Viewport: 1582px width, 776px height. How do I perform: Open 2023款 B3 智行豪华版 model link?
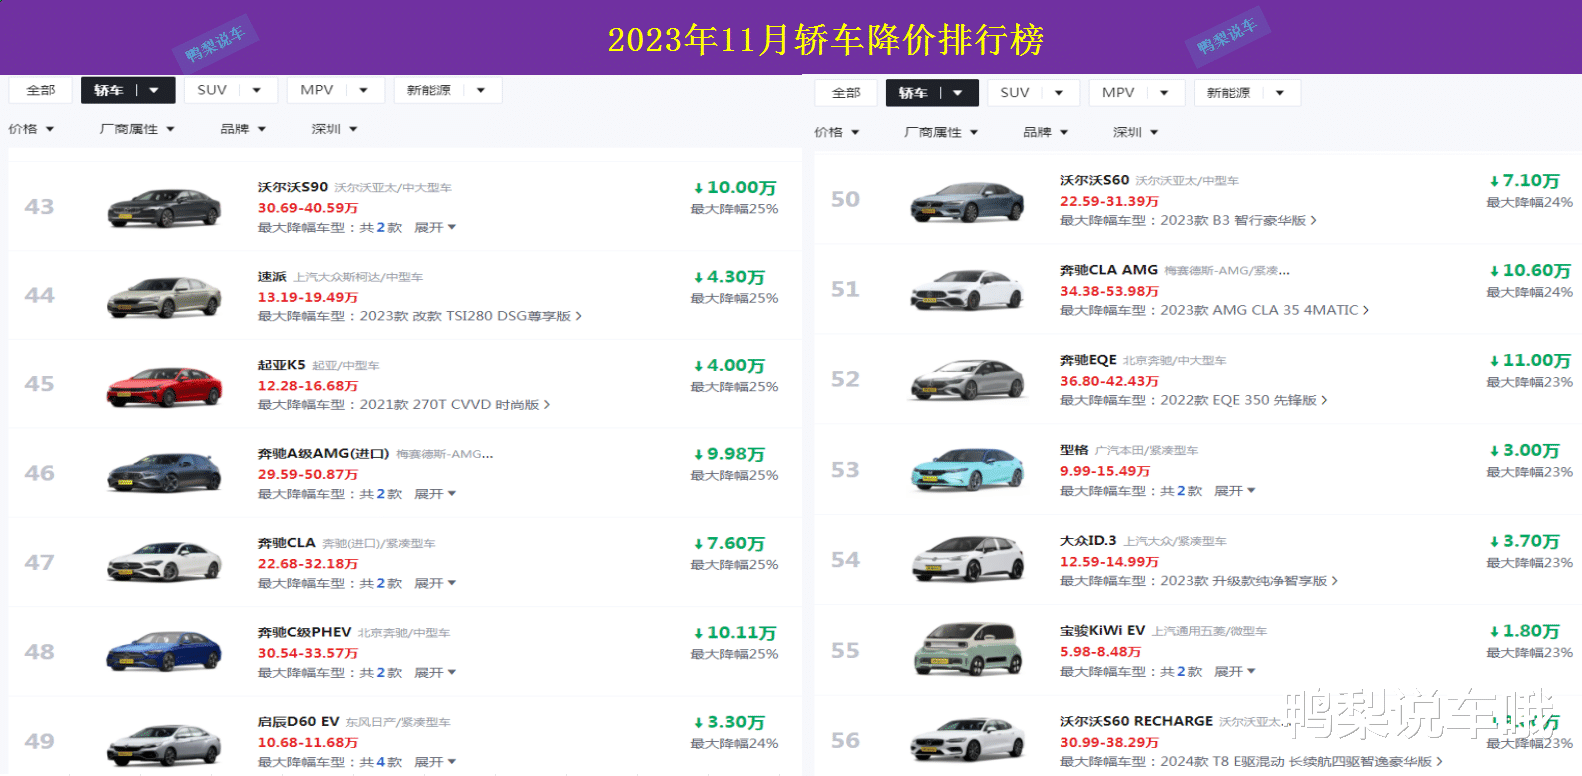[1237, 221]
